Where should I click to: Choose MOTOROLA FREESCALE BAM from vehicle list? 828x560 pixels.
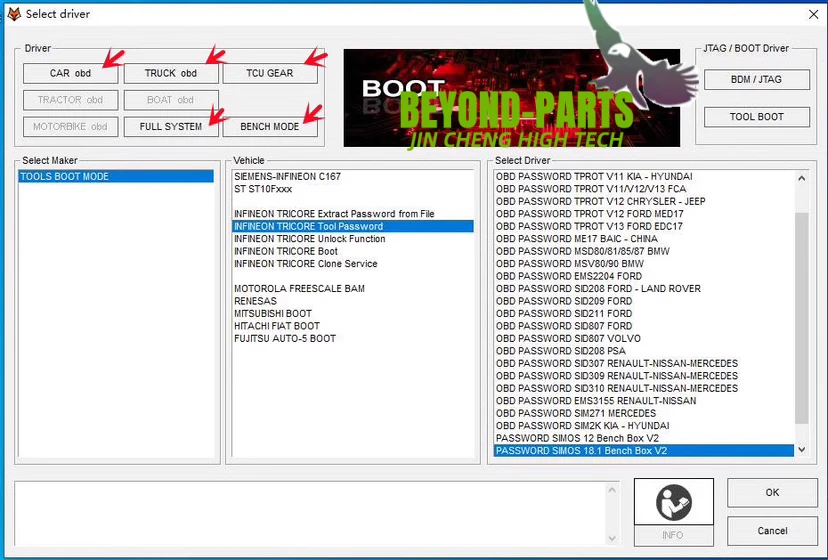tap(299, 289)
